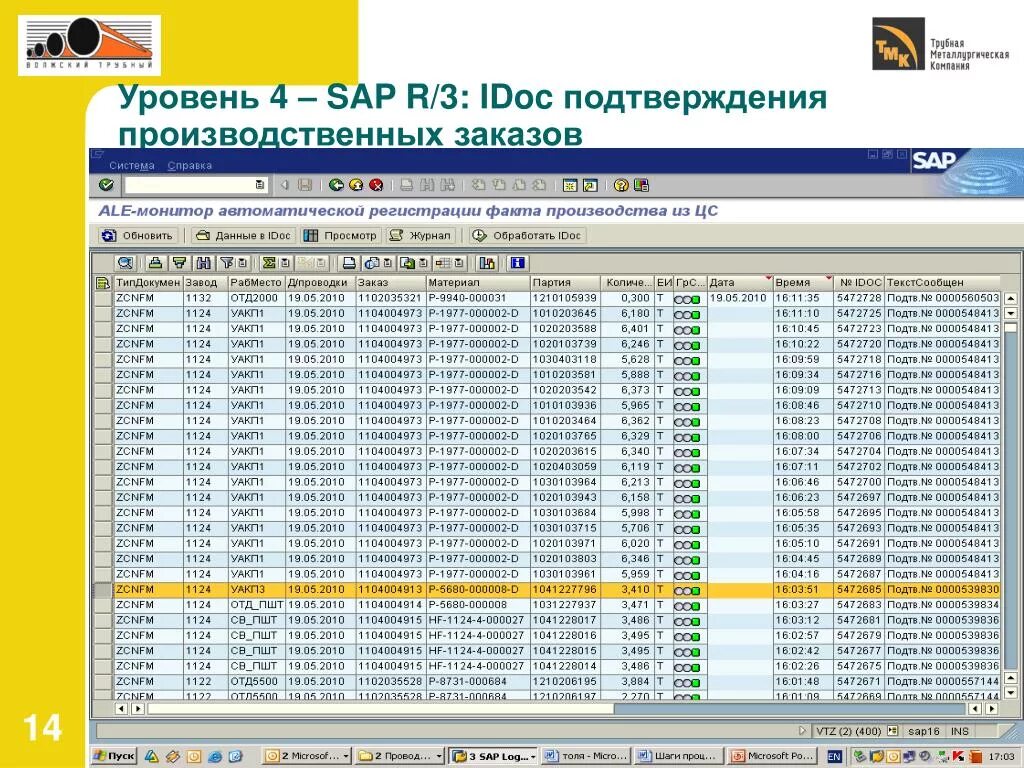1024x768 pixels.
Task: Click the Просмотр button
Action: point(341,236)
